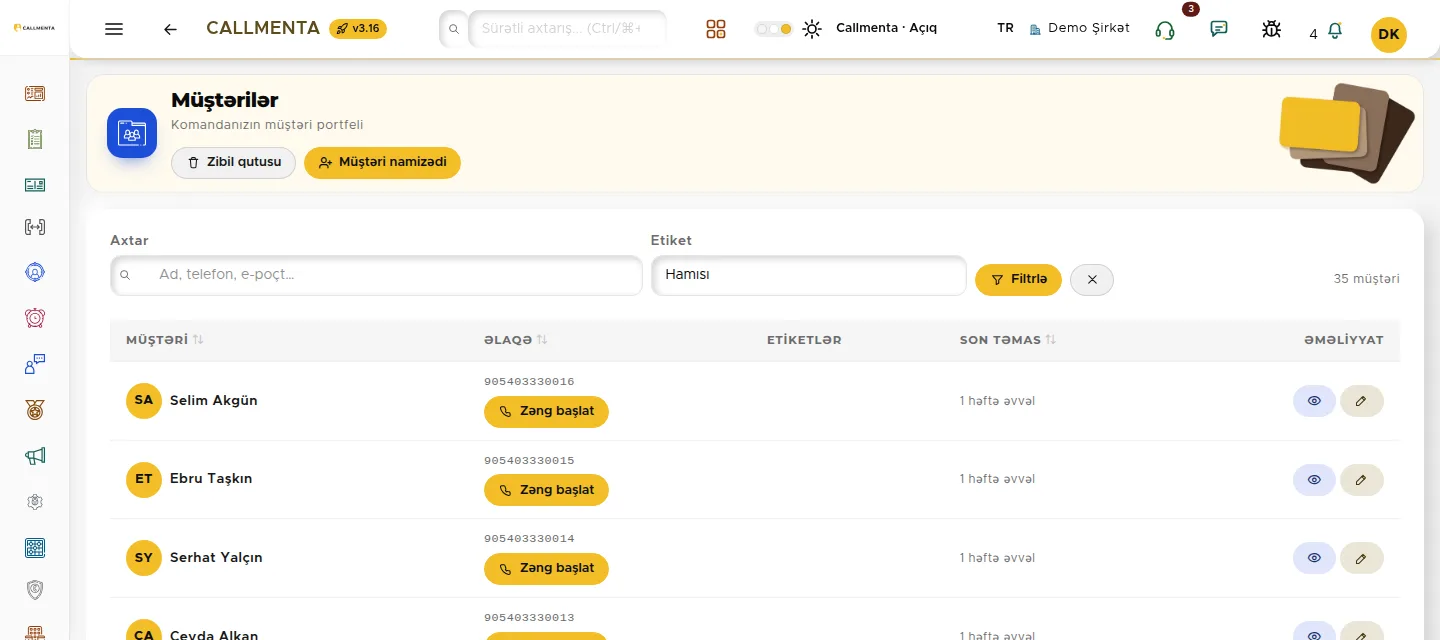Open the blue keypad grid icon in the sidebar
Screen dimensions: 1440x640
coord(35,548)
